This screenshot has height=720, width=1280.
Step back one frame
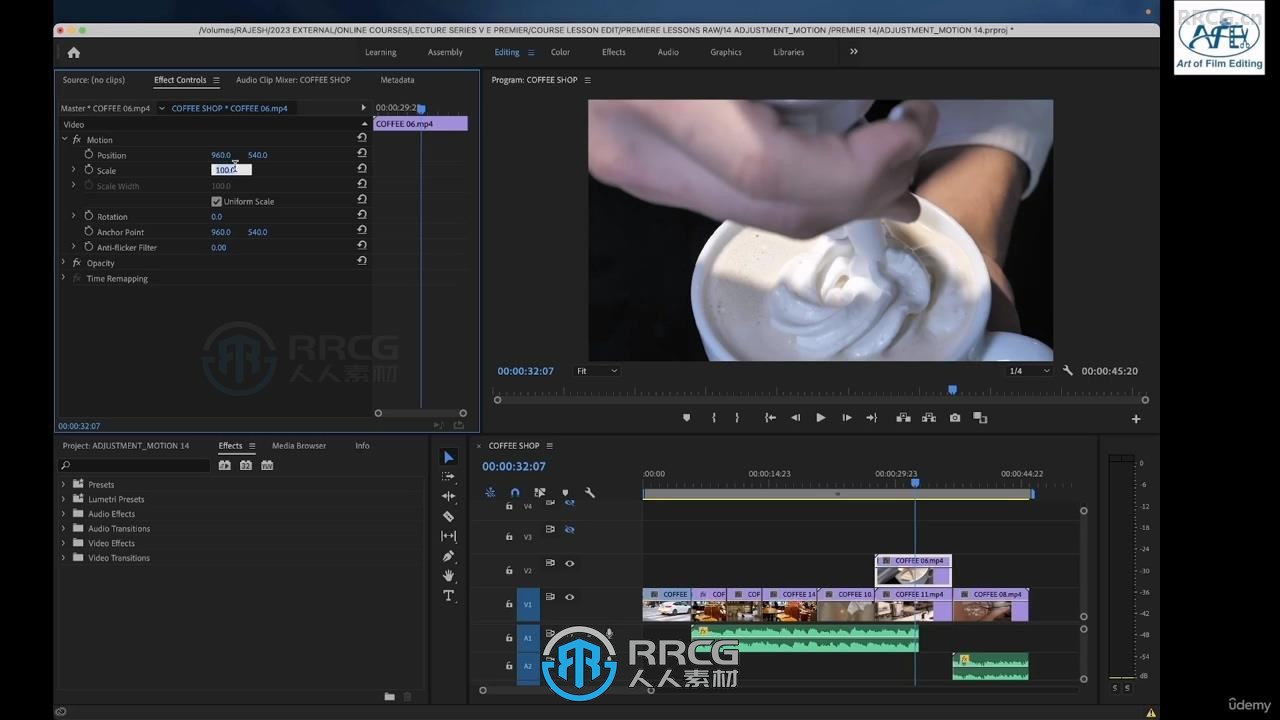click(x=796, y=418)
